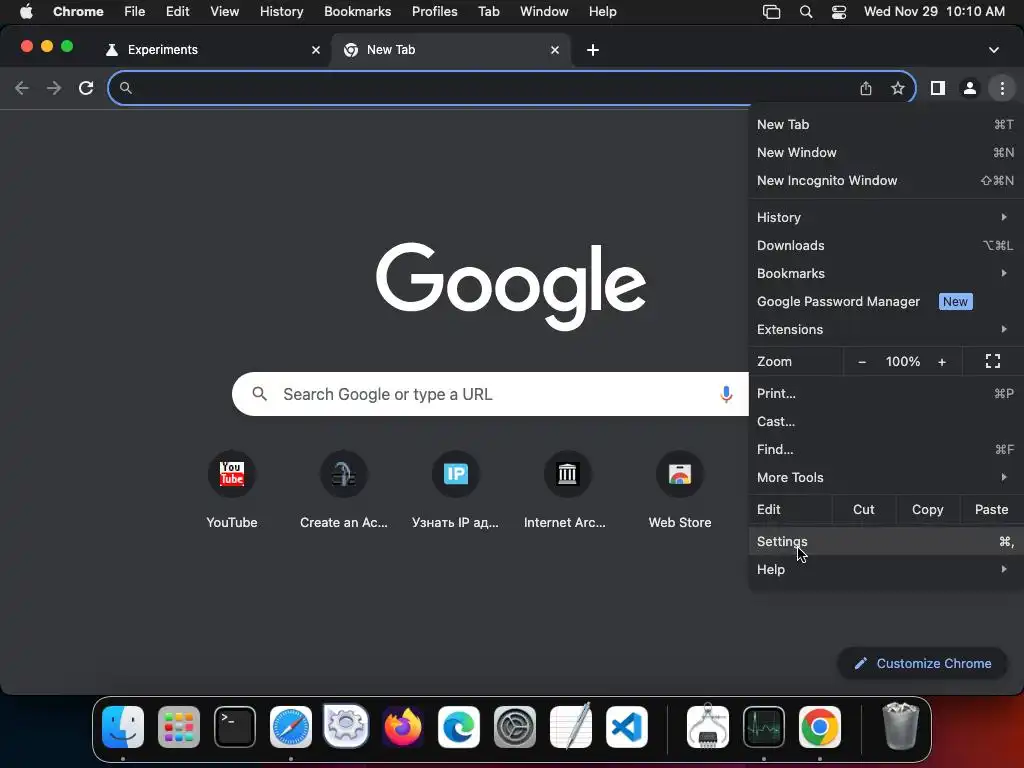Image resolution: width=1024 pixels, height=768 pixels.
Task: Click Cut in the Edit row
Action: pos(863,509)
